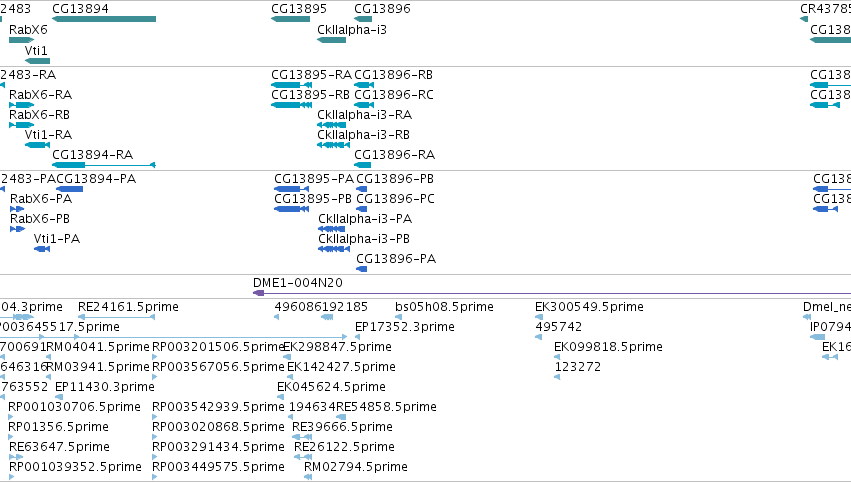Viewport: 851px width, 482px height.
Task: Select the CG13895-RA transcript label
Action: click(x=312, y=74)
